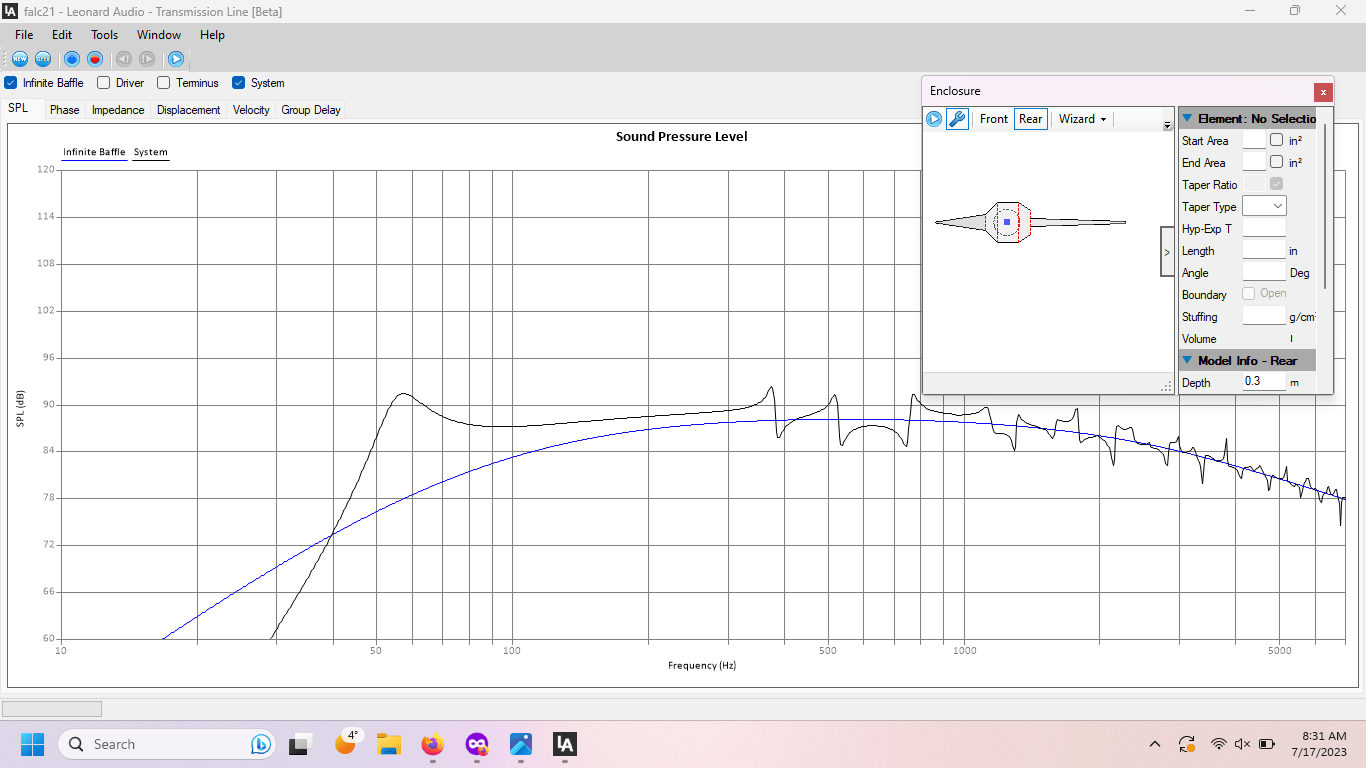Click the muted volume tray icon
The image size is (1366, 768).
1242,744
